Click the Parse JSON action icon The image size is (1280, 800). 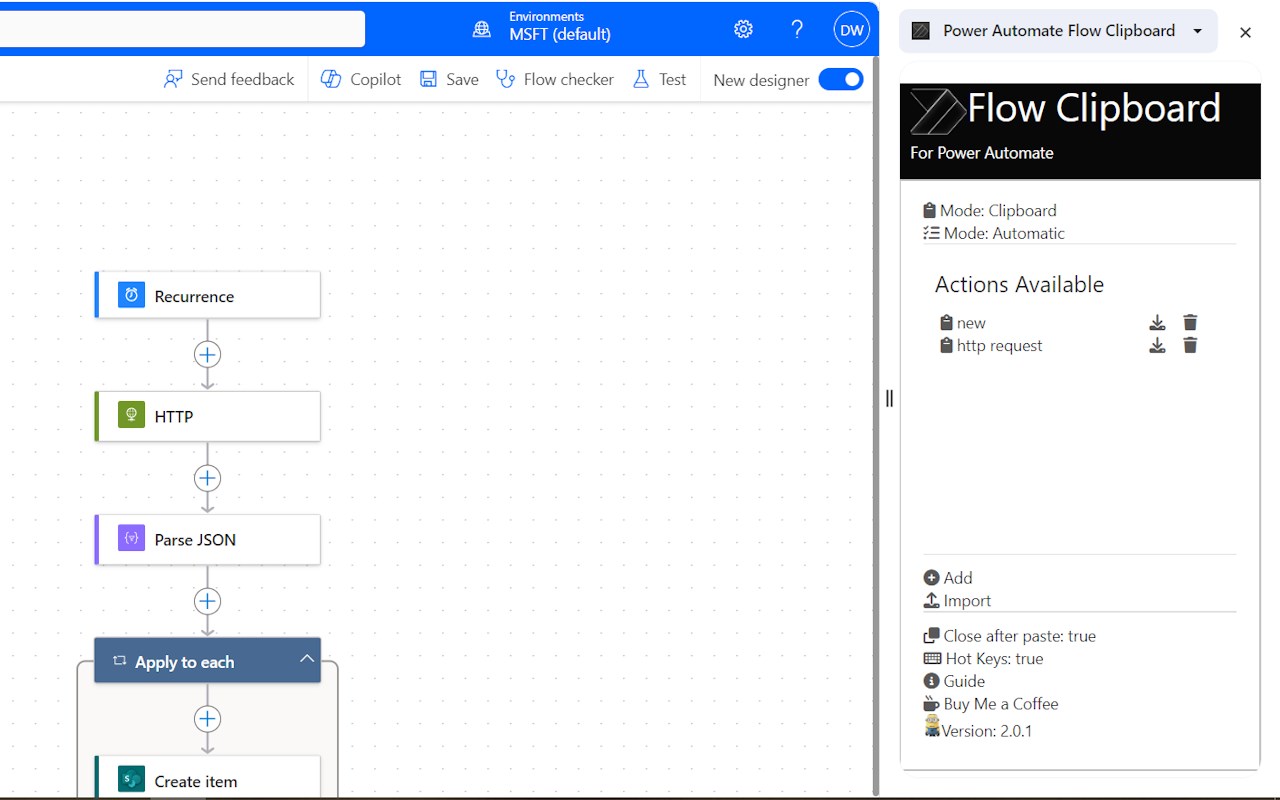[x=131, y=539]
